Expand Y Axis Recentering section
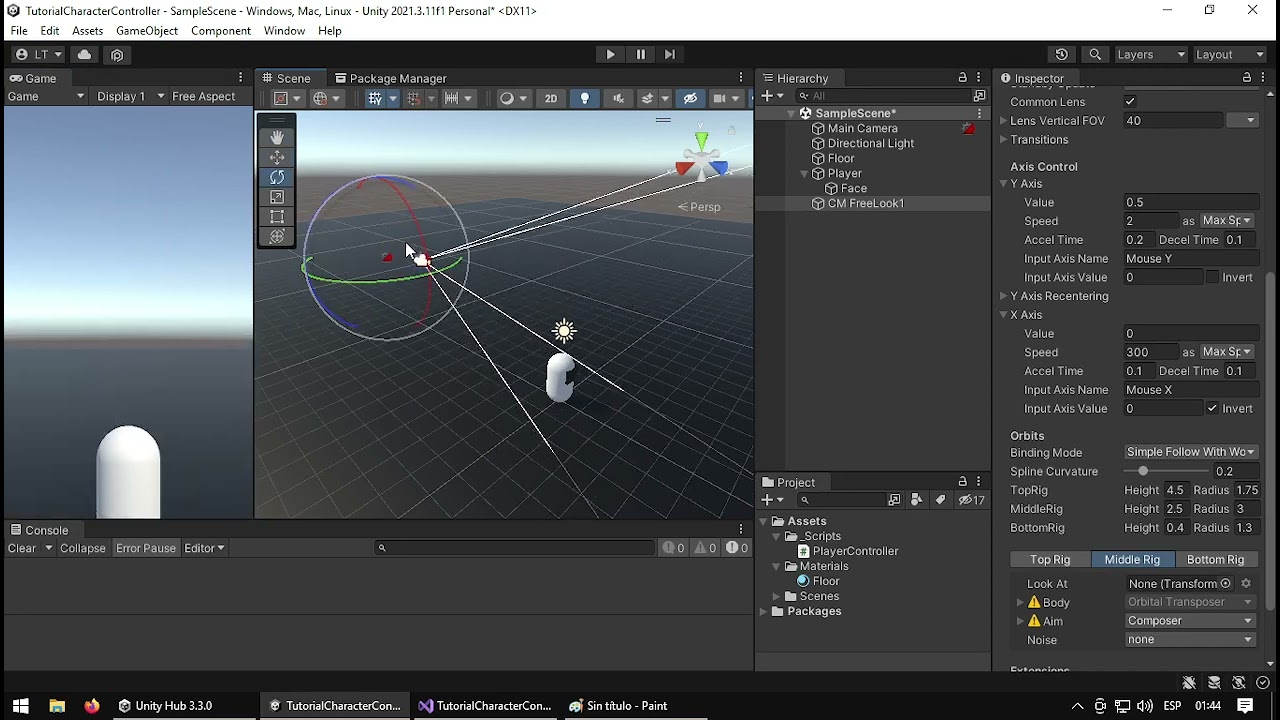The image size is (1280, 720). pos(1004,297)
